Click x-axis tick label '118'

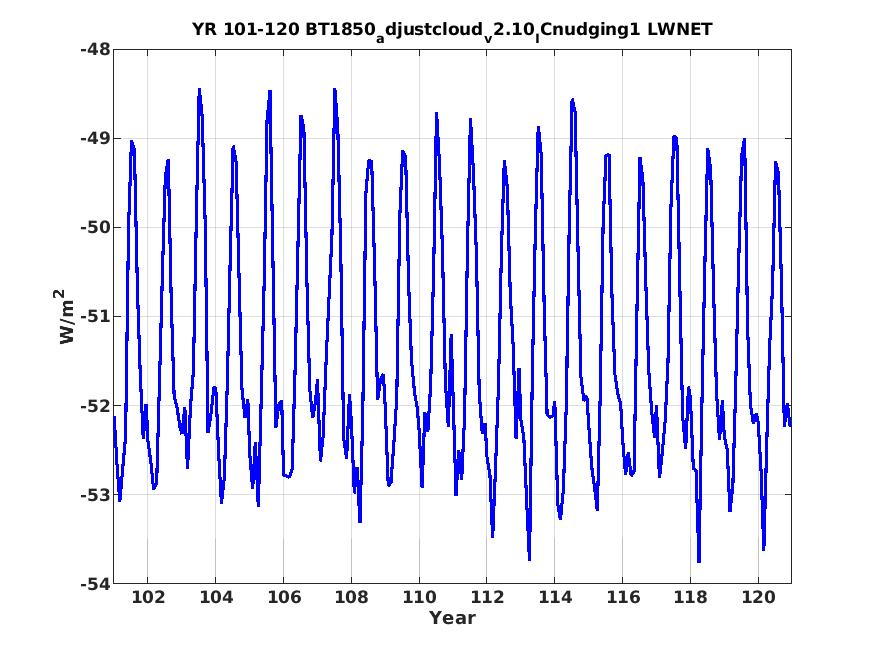click(691, 597)
